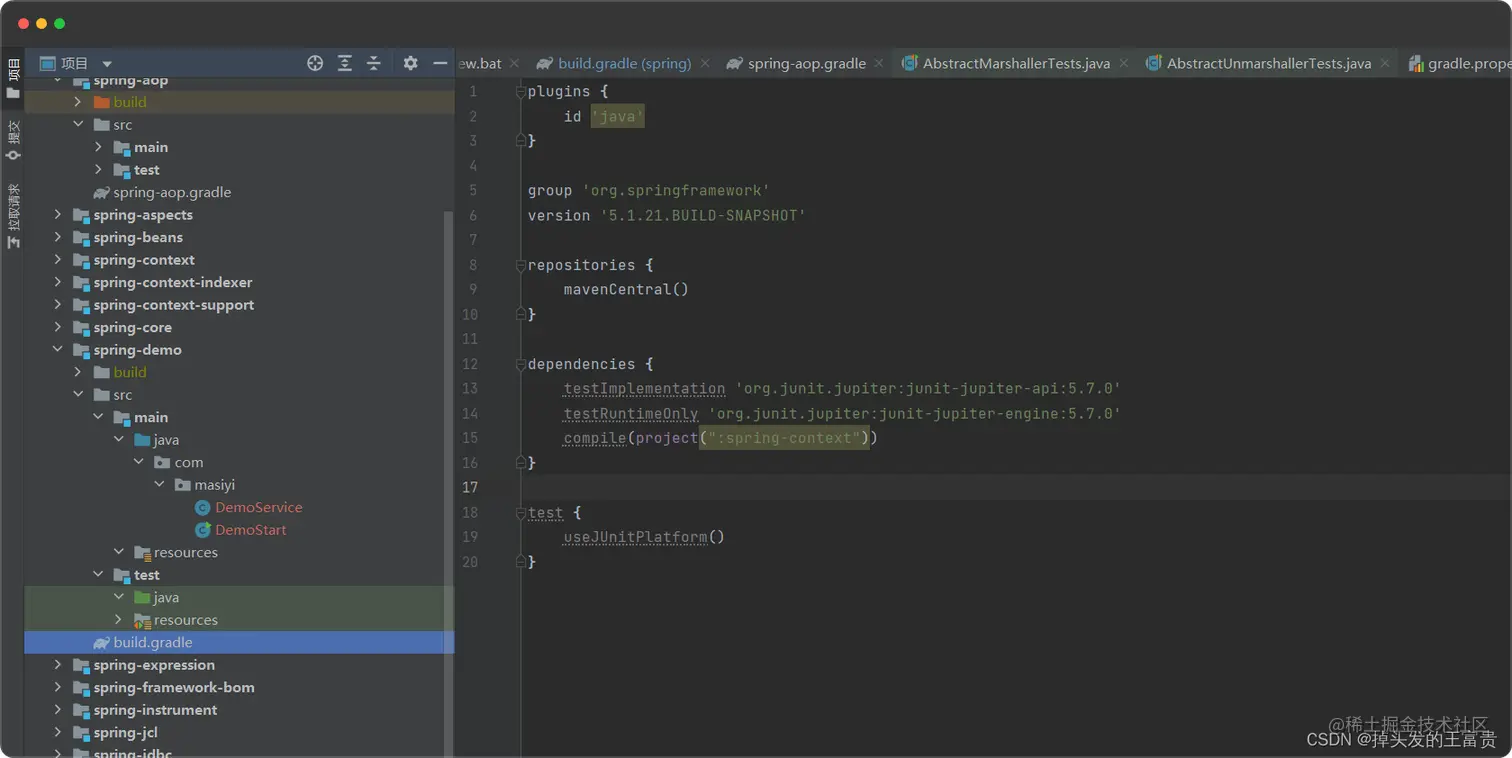1512x758 pixels.
Task: Switch to the AbstractMarshallerTests.java tab
Action: 1016,63
